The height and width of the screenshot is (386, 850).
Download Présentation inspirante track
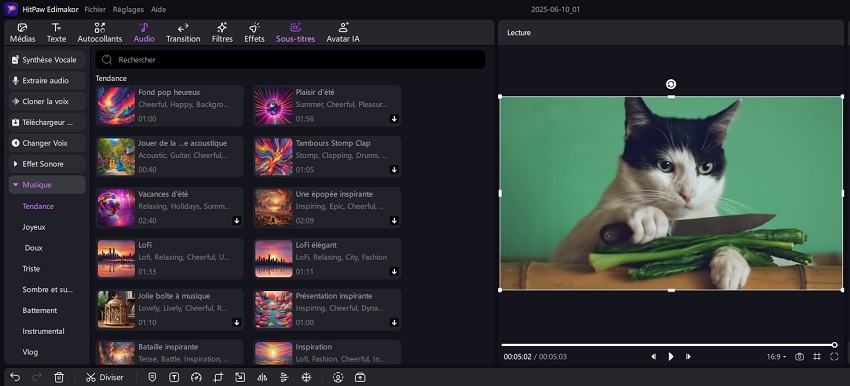(x=394, y=323)
